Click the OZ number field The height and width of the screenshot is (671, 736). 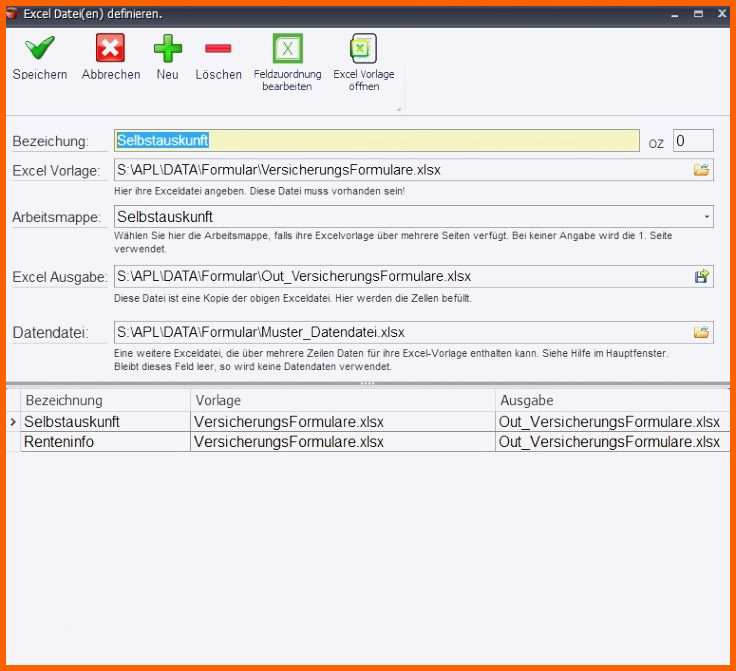[x=693, y=141]
